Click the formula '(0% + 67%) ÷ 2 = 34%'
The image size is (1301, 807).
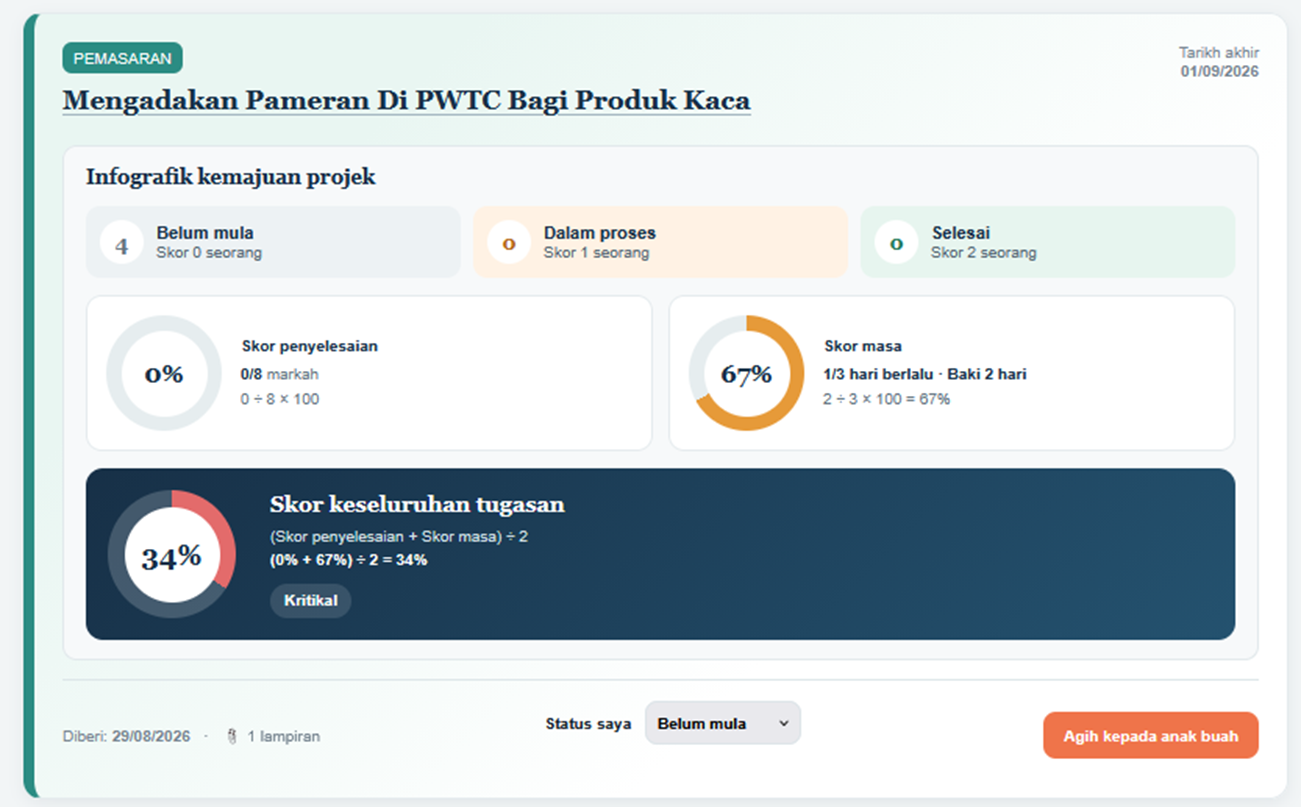pos(348,560)
